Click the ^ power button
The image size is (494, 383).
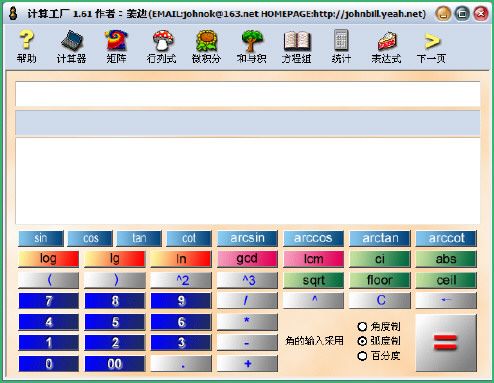pos(313,301)
